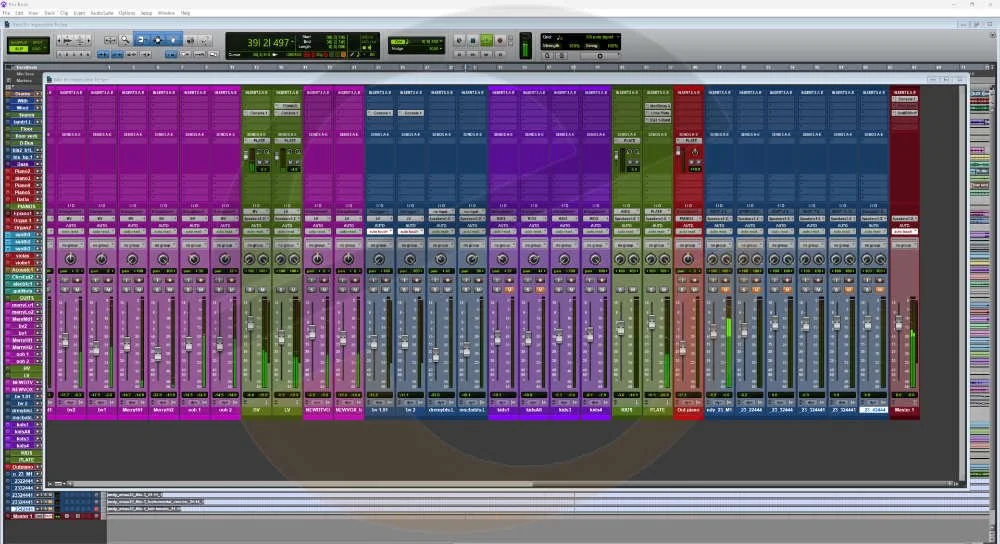Open the PLATE send on LV strip

click(x=288, y=141)
